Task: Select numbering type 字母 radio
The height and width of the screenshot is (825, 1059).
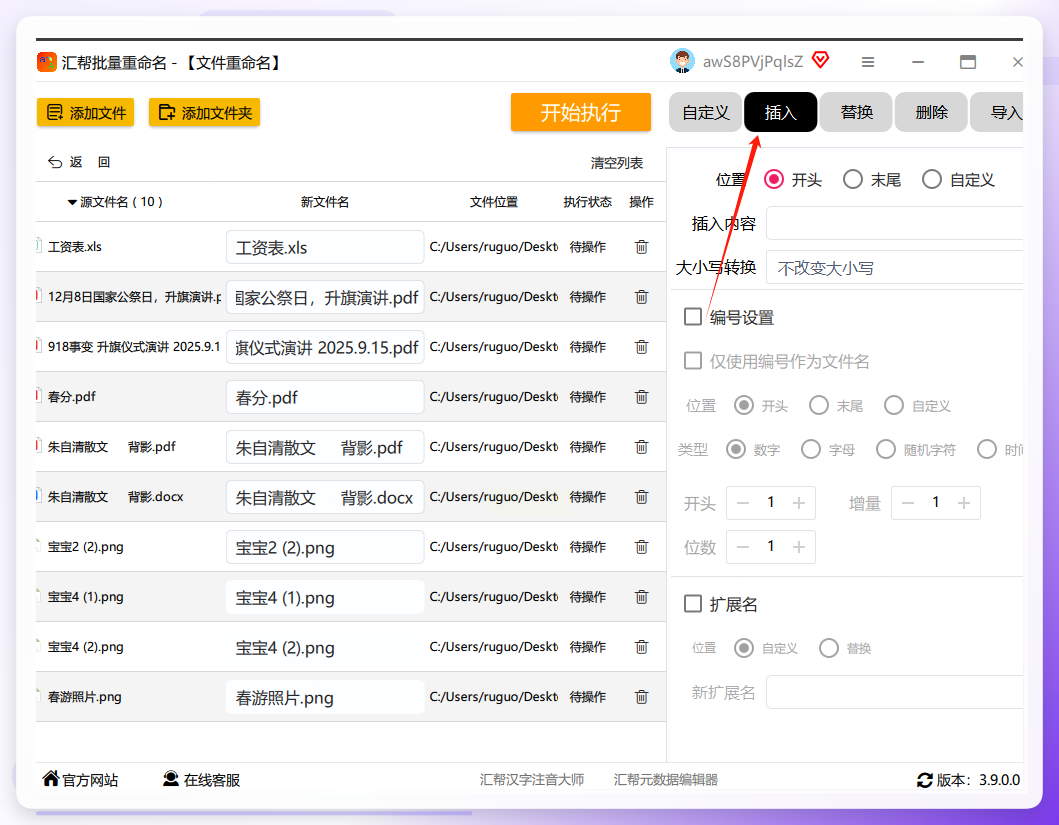Action: tap(810, 450)
